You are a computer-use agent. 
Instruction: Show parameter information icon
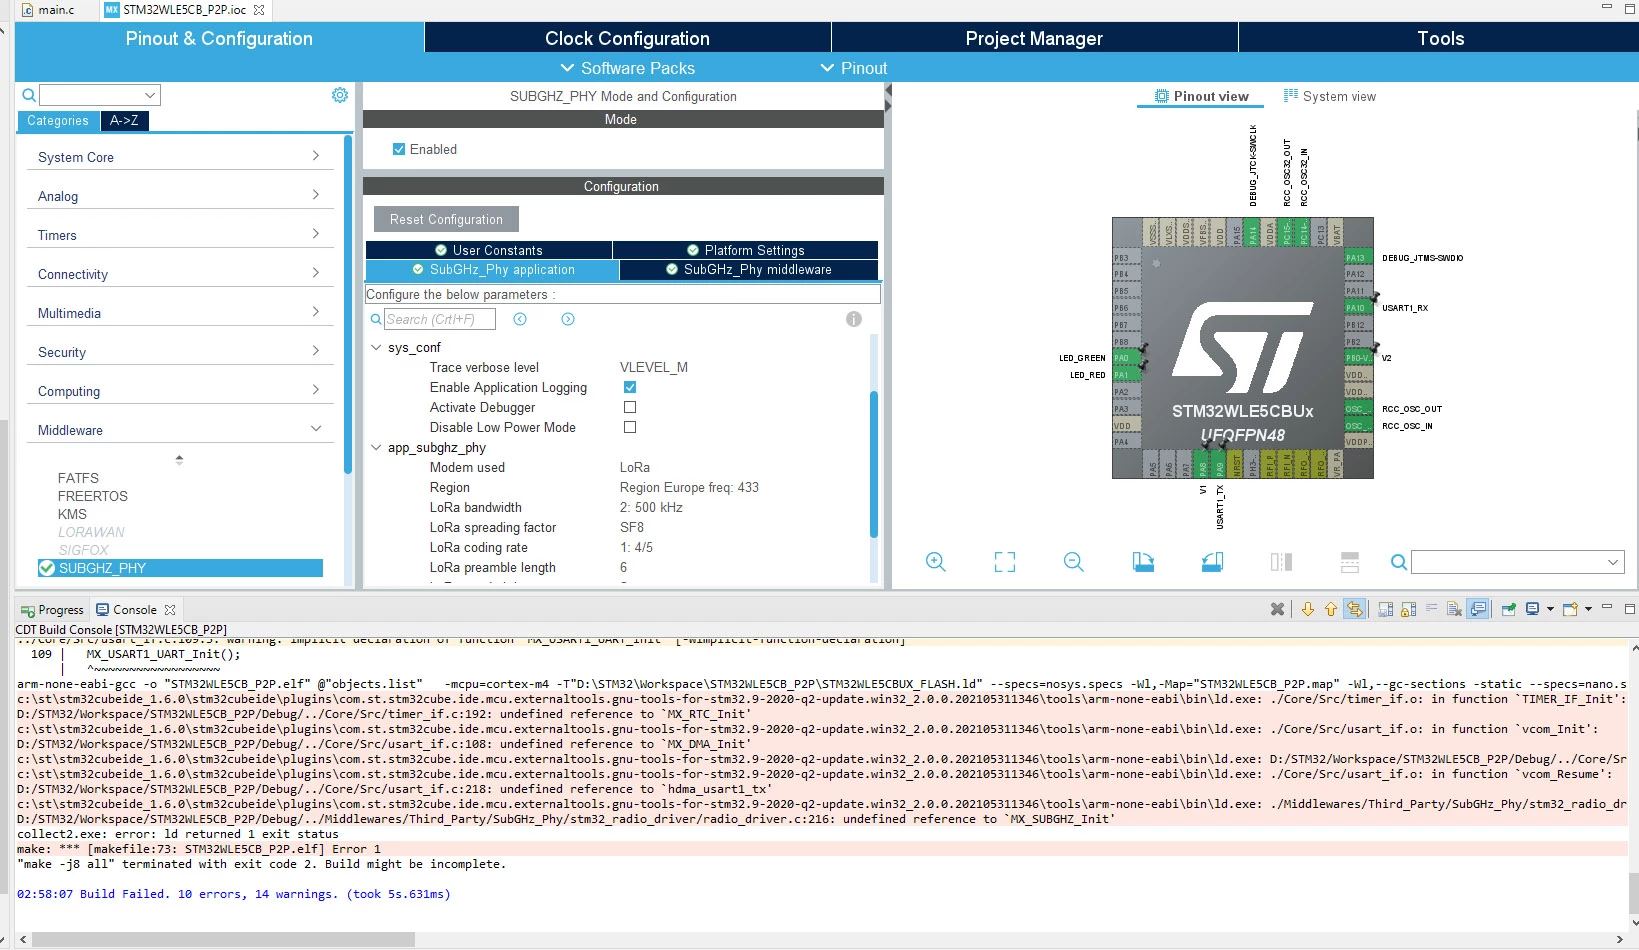coord(854,319)
